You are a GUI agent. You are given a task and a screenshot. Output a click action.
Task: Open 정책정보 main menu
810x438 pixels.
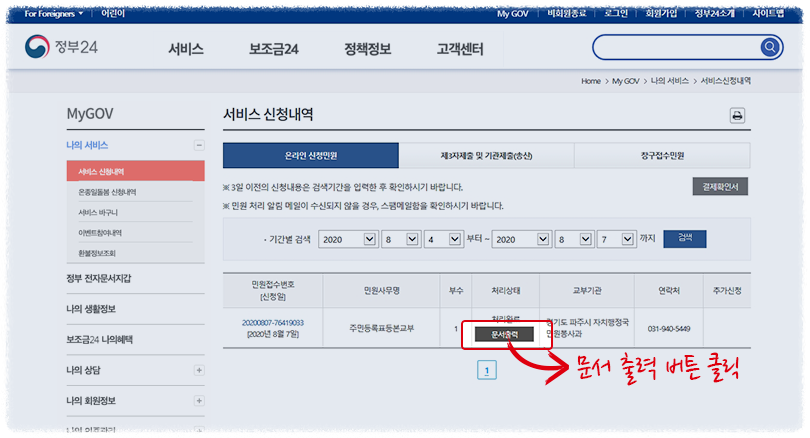click(367, 49)
